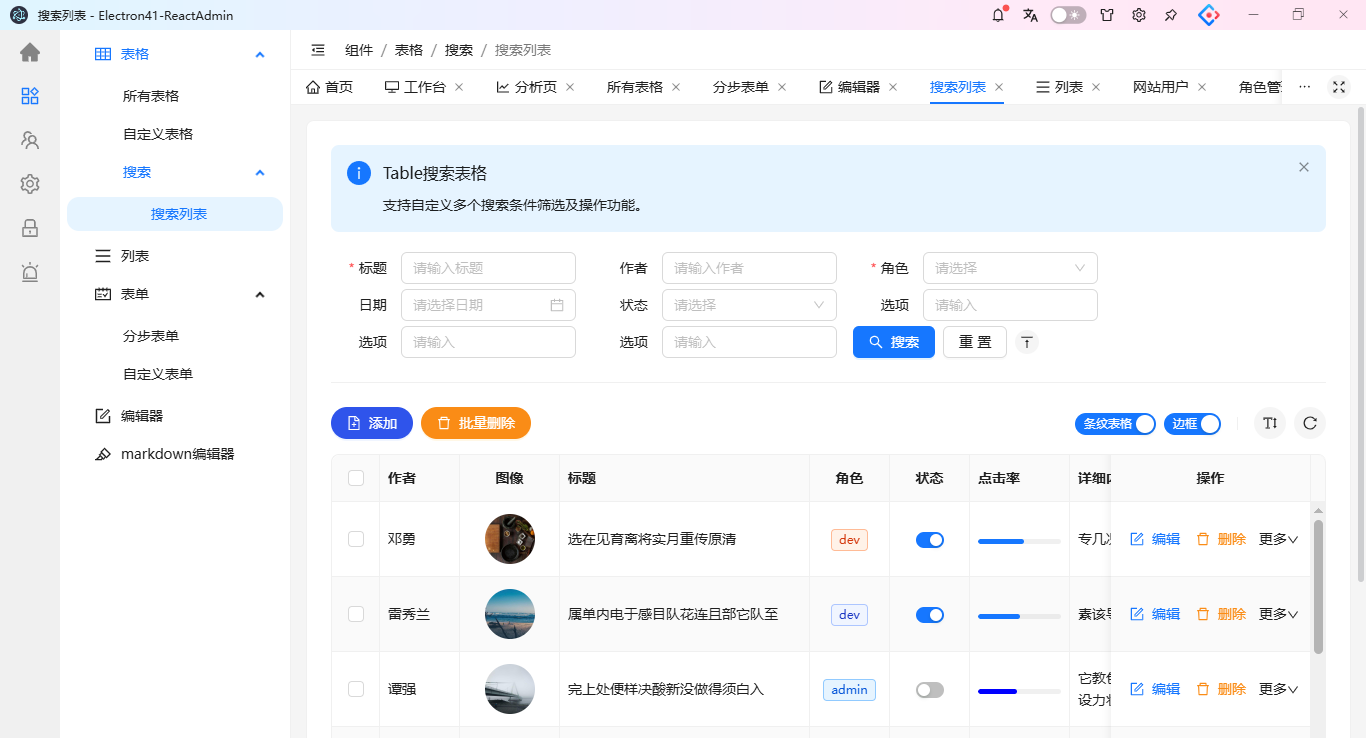Screen dimensions: 1366x738
Task: Tick the select-all checkbox in the table header
Action: (x=356, y=478)
